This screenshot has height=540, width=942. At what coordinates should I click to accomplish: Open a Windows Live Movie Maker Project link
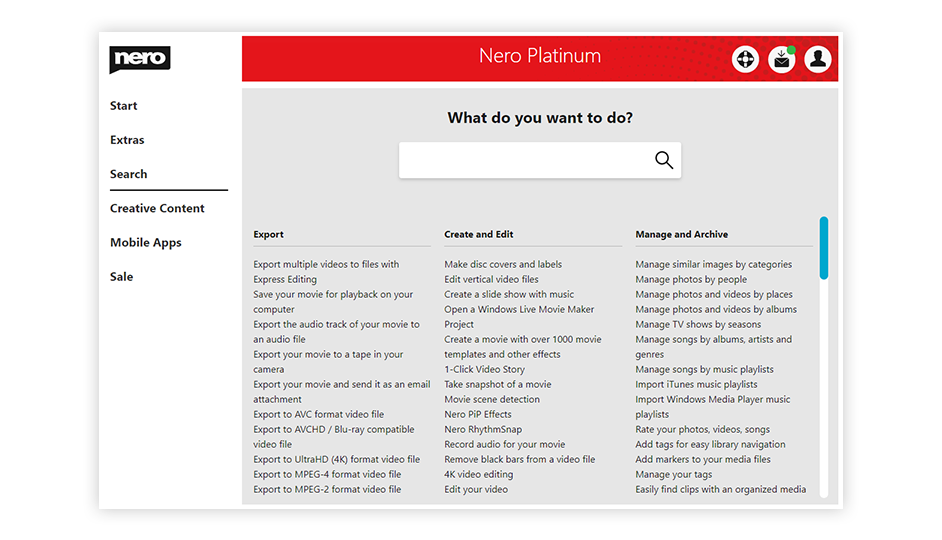[x=519, y=317]
